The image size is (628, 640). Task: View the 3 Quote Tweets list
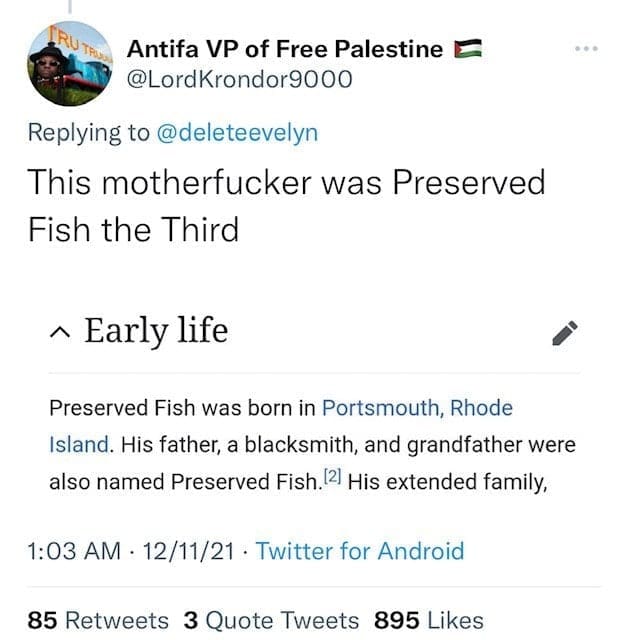pos(270,620)
